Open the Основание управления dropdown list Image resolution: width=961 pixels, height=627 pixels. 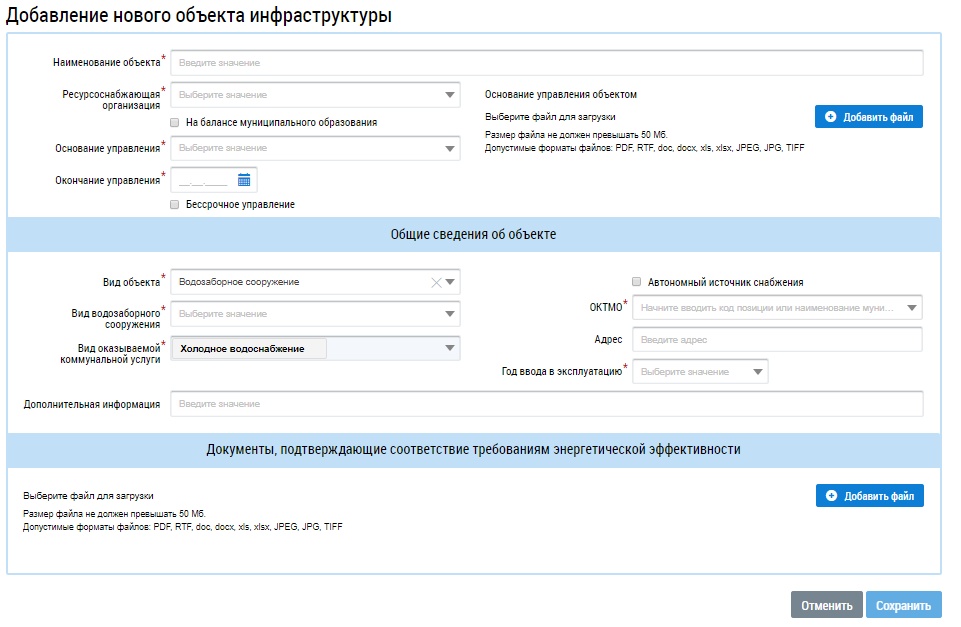point(450,148)
